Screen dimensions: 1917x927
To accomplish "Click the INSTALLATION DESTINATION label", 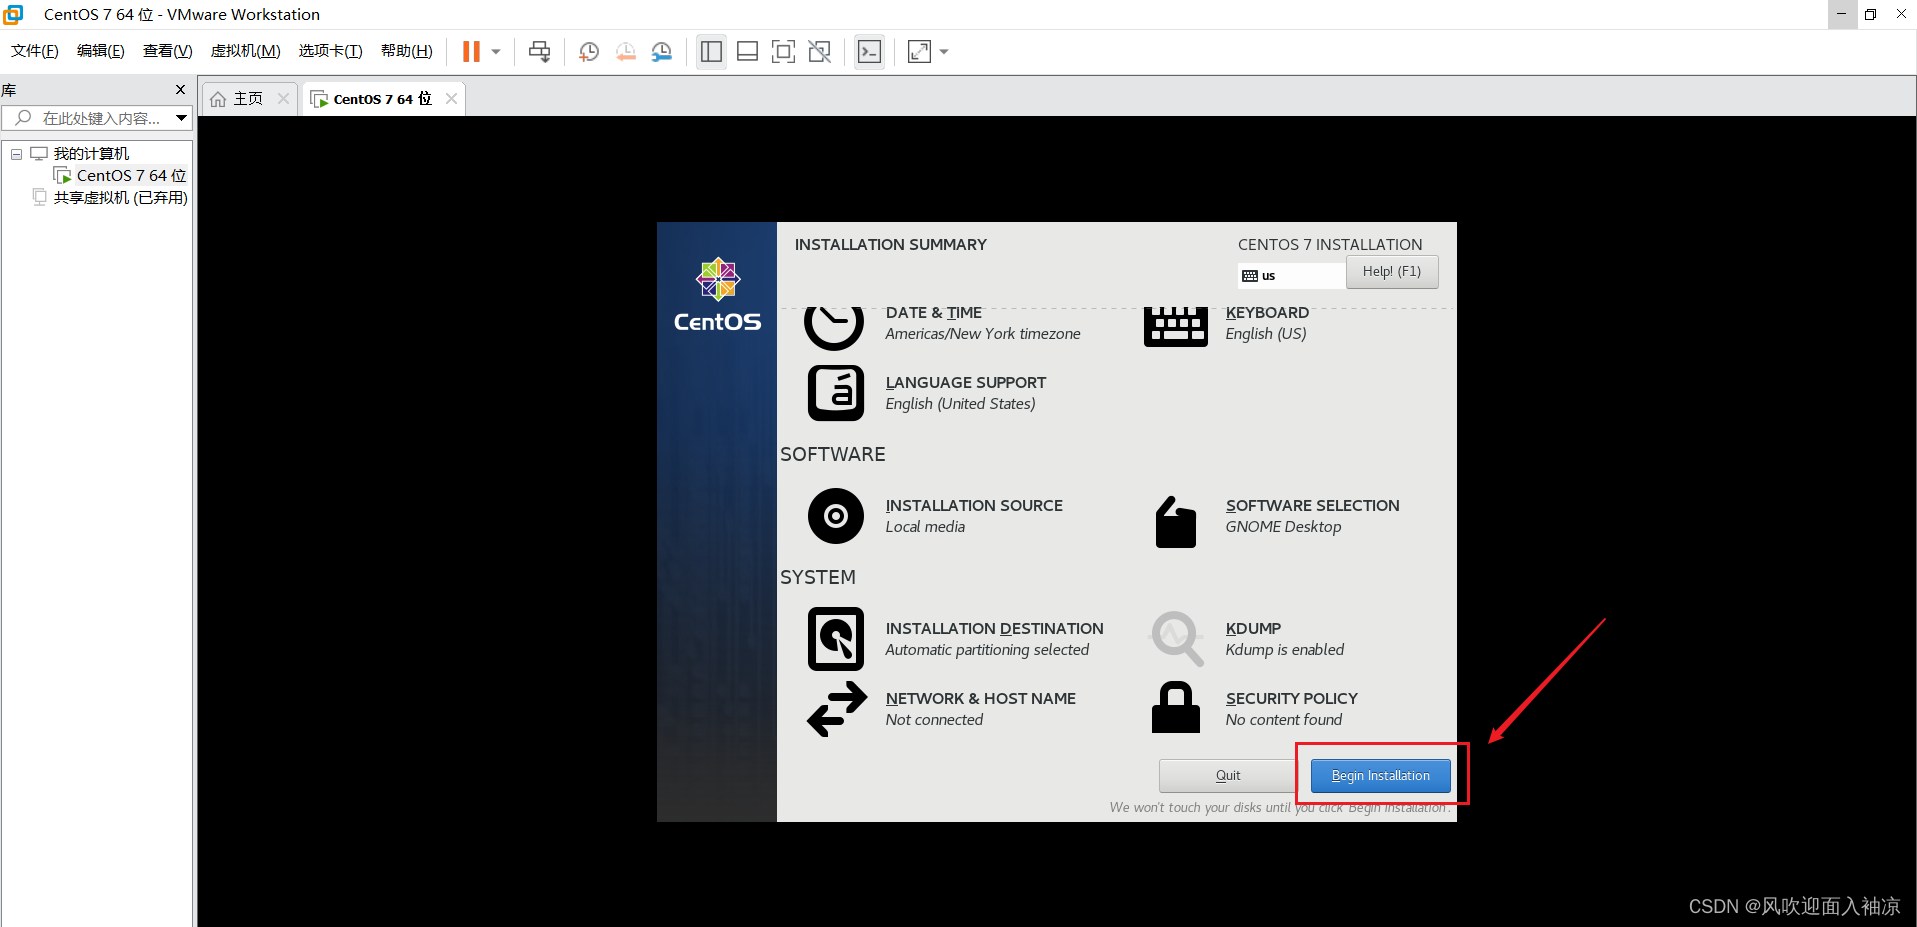I will (995, 629).
